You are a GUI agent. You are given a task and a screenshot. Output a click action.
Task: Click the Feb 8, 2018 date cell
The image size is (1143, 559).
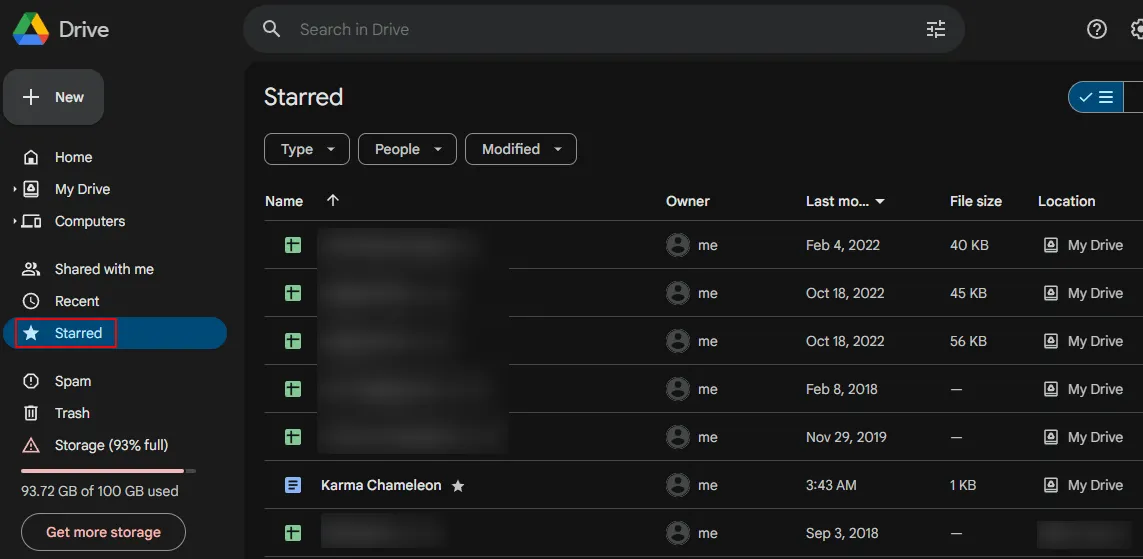(842, 389)
